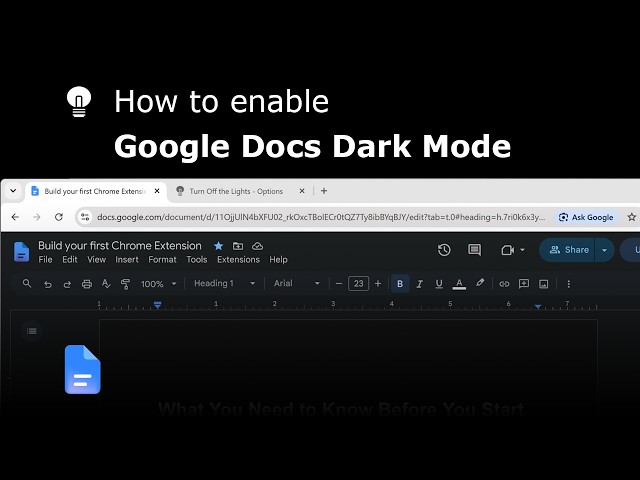This screenshot has height=480, width=640.
Task: Open the More toolbar options menu
Action: click(569, 284)
